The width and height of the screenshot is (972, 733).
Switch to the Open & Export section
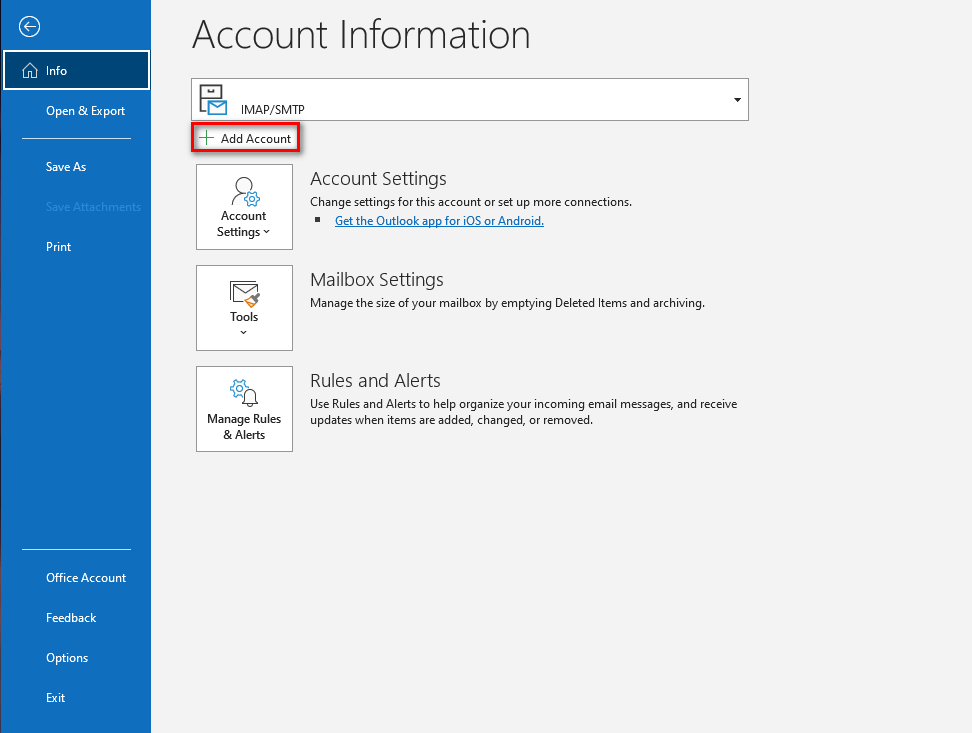click(85, 110)
